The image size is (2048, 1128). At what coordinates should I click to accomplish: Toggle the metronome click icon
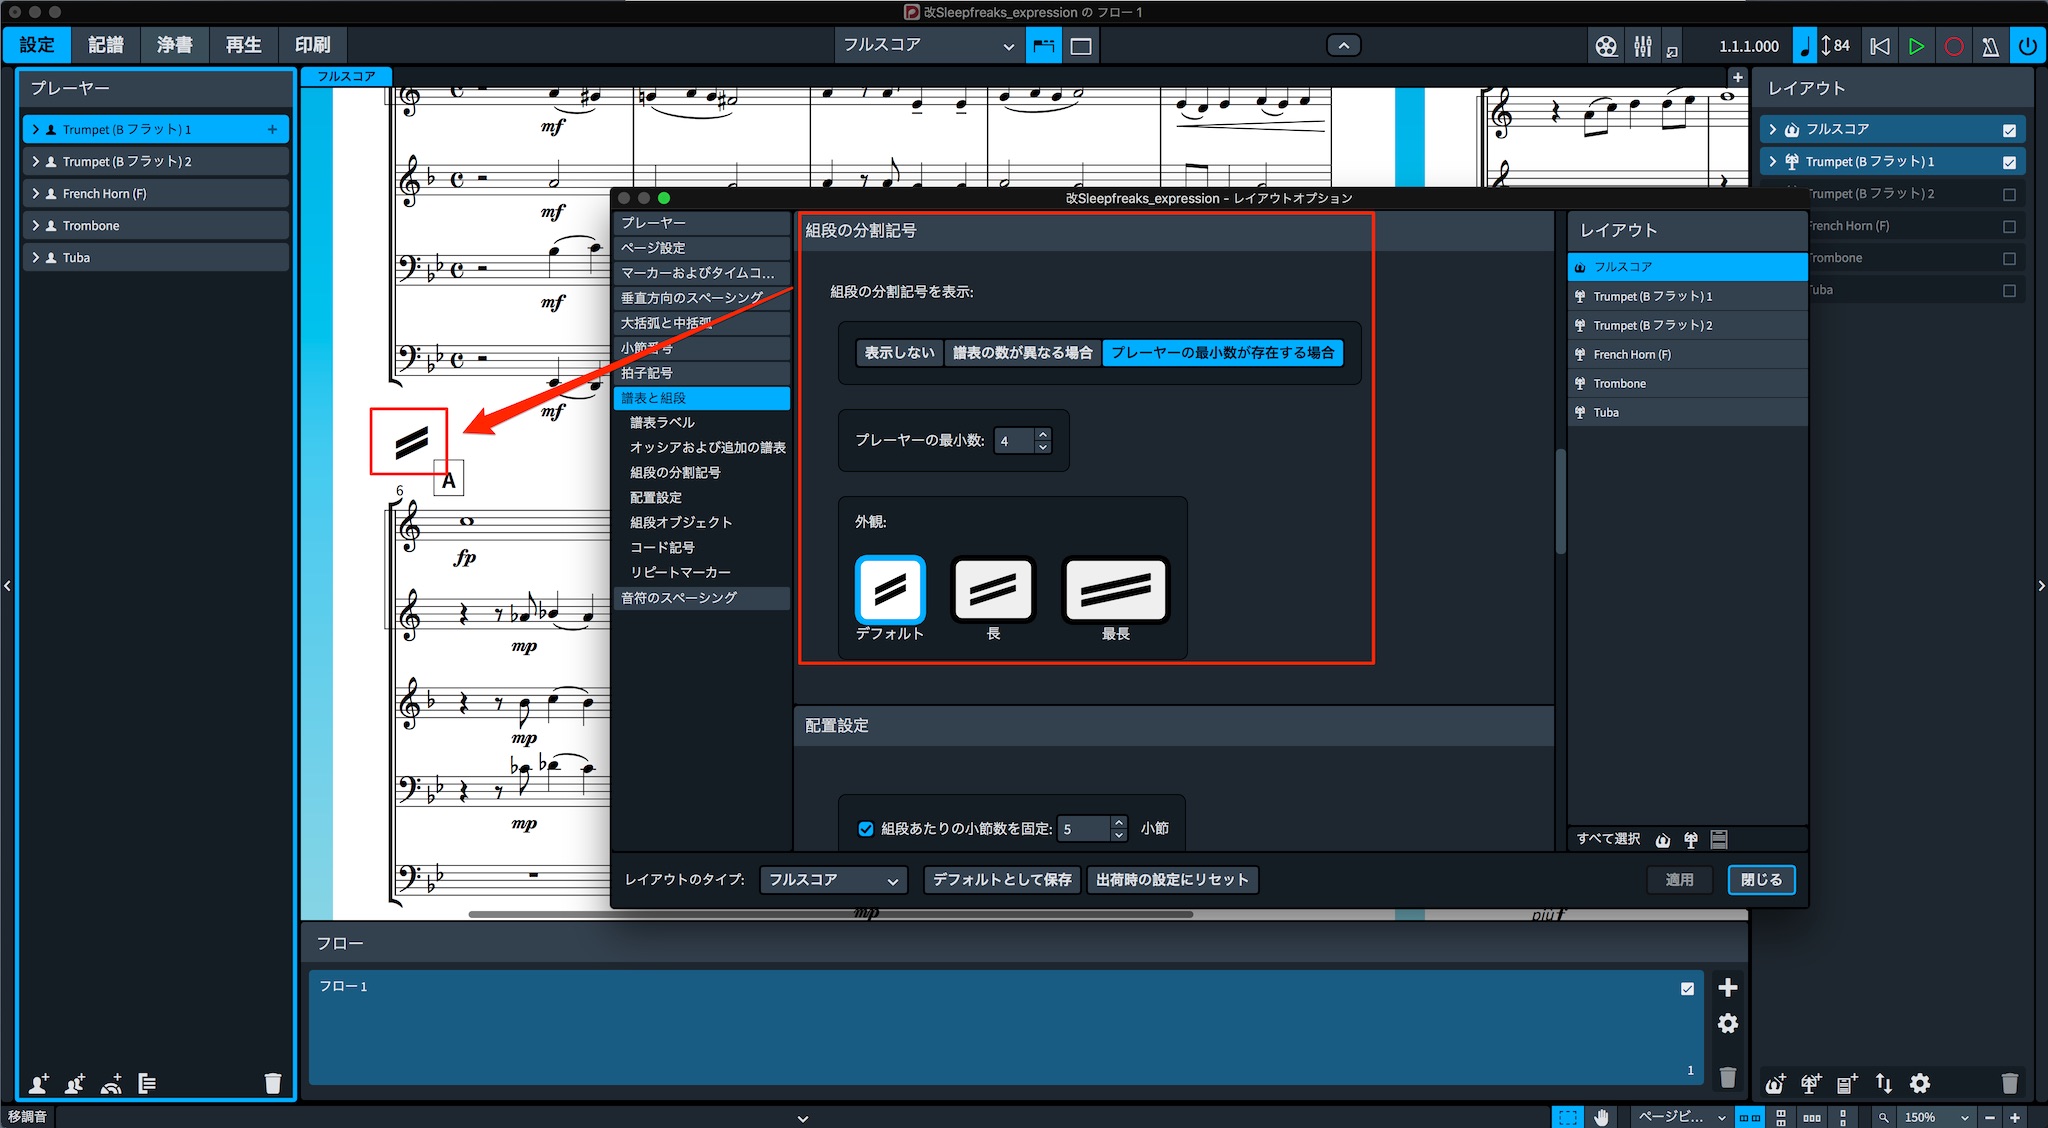pyautogui.click(x=1990, y=46)
